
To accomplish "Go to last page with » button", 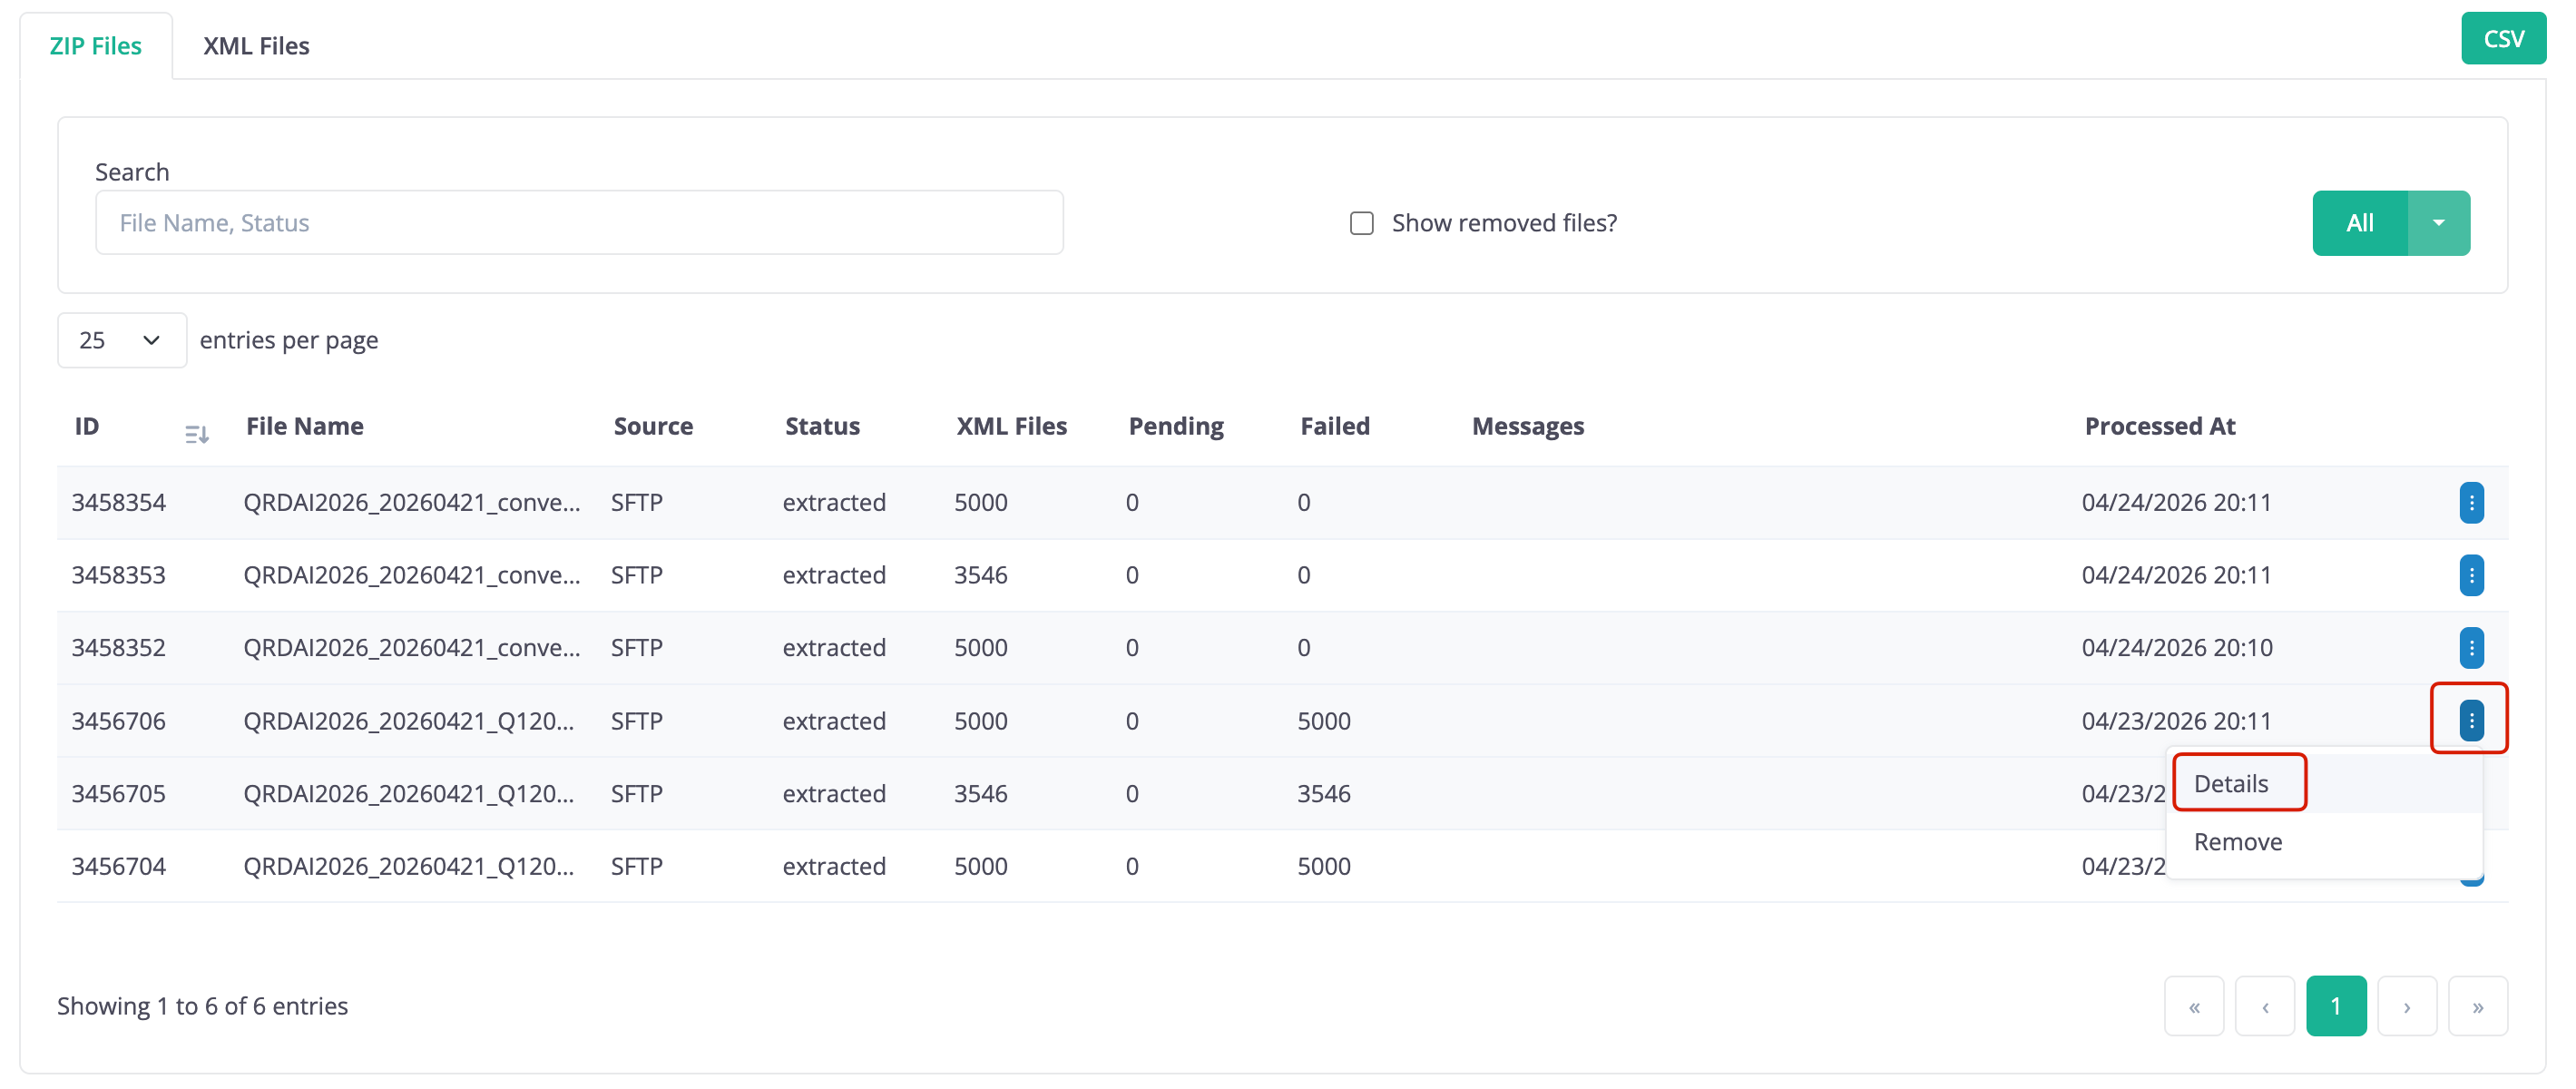I will point(2477,1006).
